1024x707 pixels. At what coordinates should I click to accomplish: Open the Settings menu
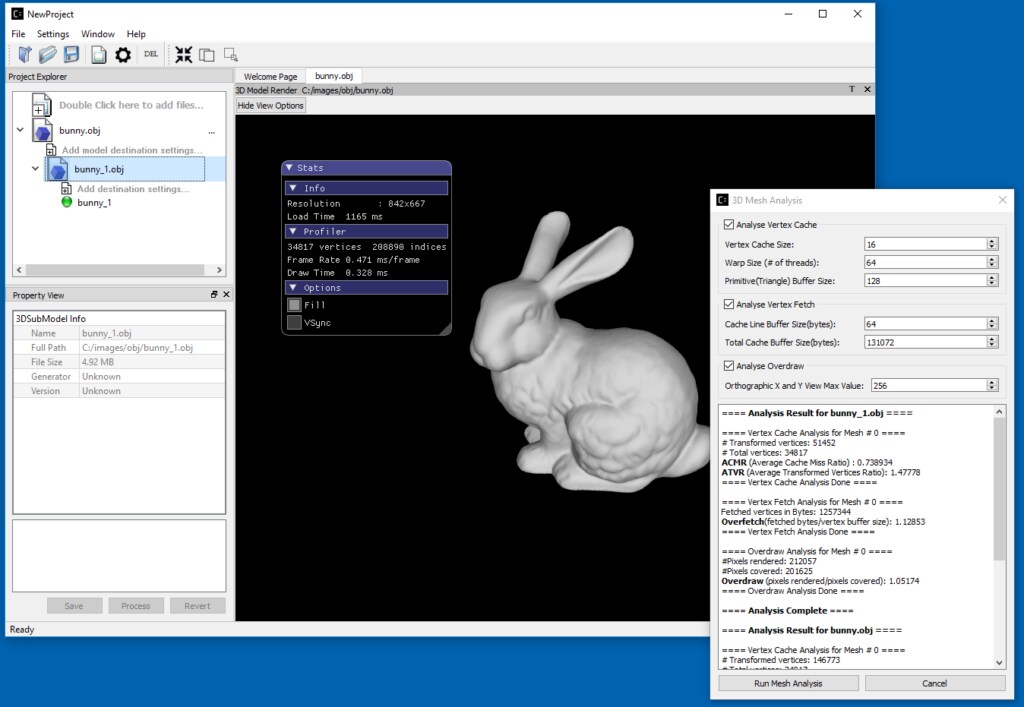pos(53,34)
